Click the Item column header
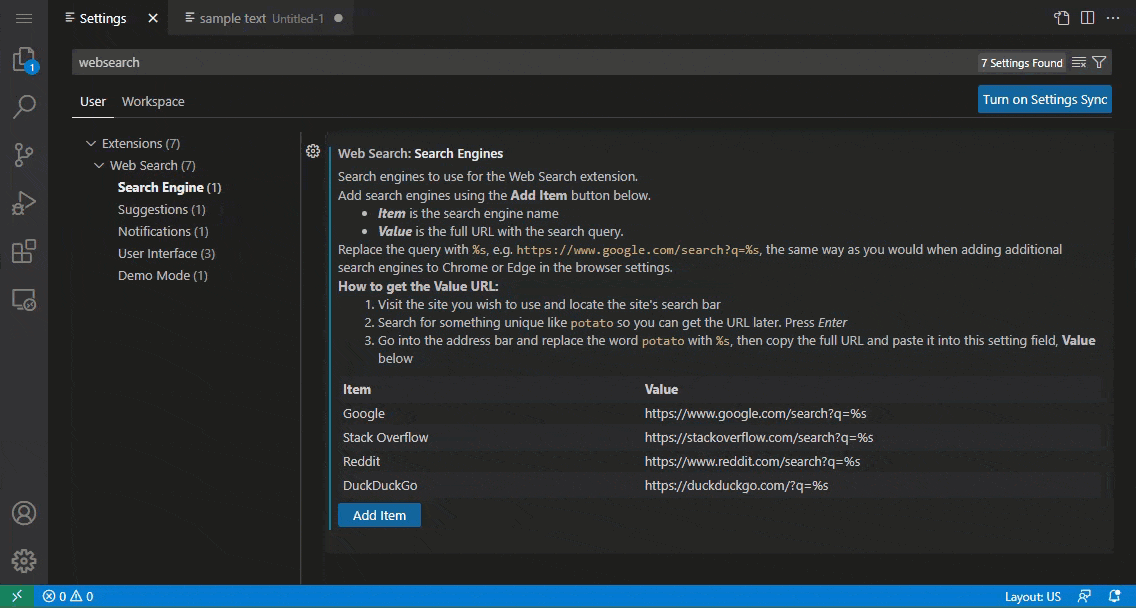Screen dimensions: 1136x608 (356, 389)
